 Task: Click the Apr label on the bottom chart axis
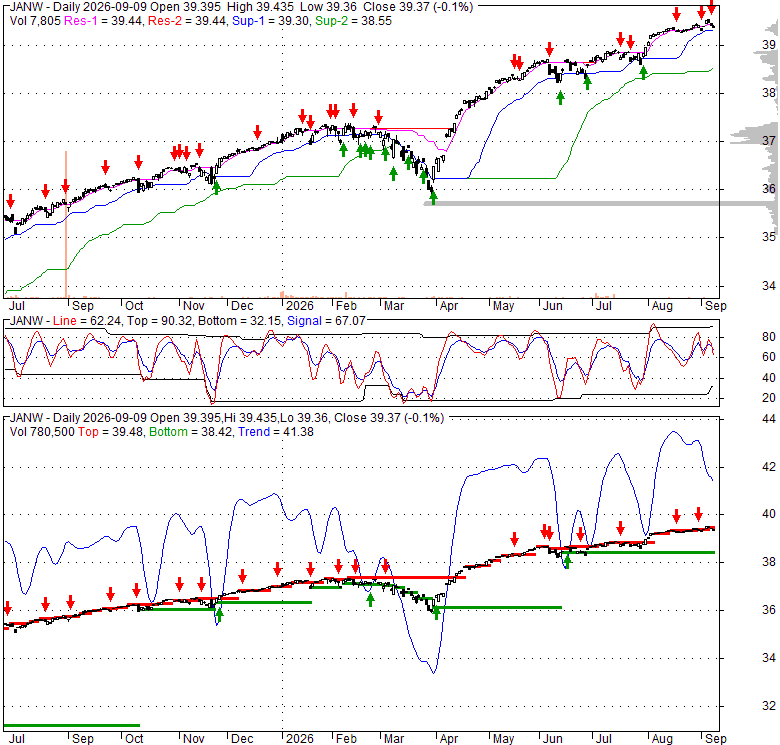(x=449, y=739)
